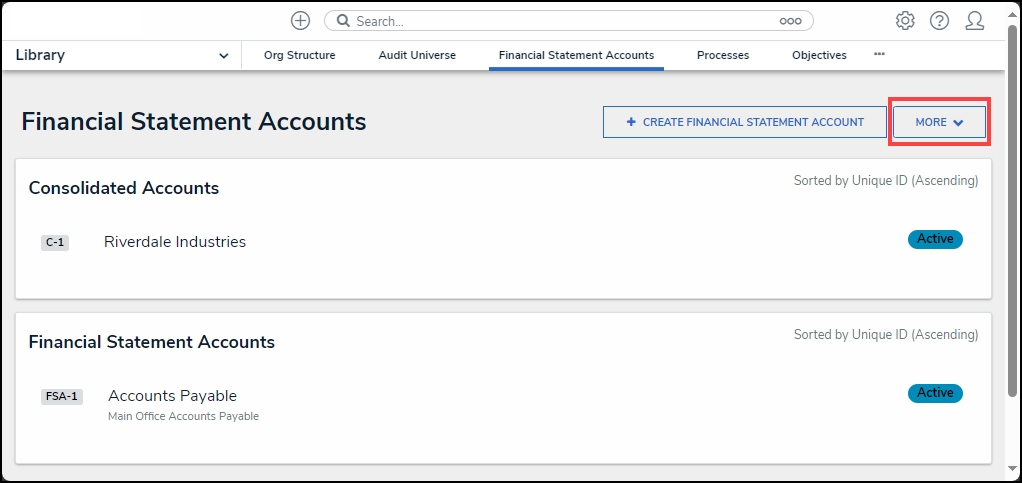Switch to the Audit Universe tab
This screenshot has height=483, width=1022.
click(x=417, y=56)
